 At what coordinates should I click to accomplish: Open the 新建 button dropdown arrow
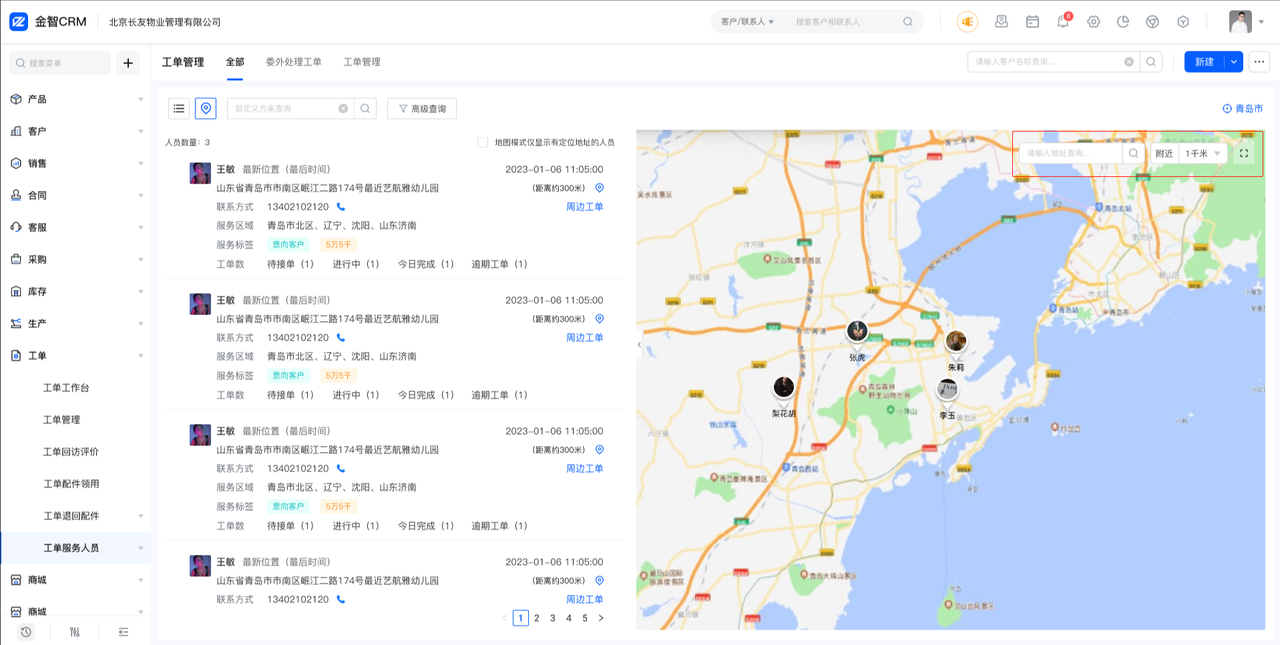tap(1234, 62)
